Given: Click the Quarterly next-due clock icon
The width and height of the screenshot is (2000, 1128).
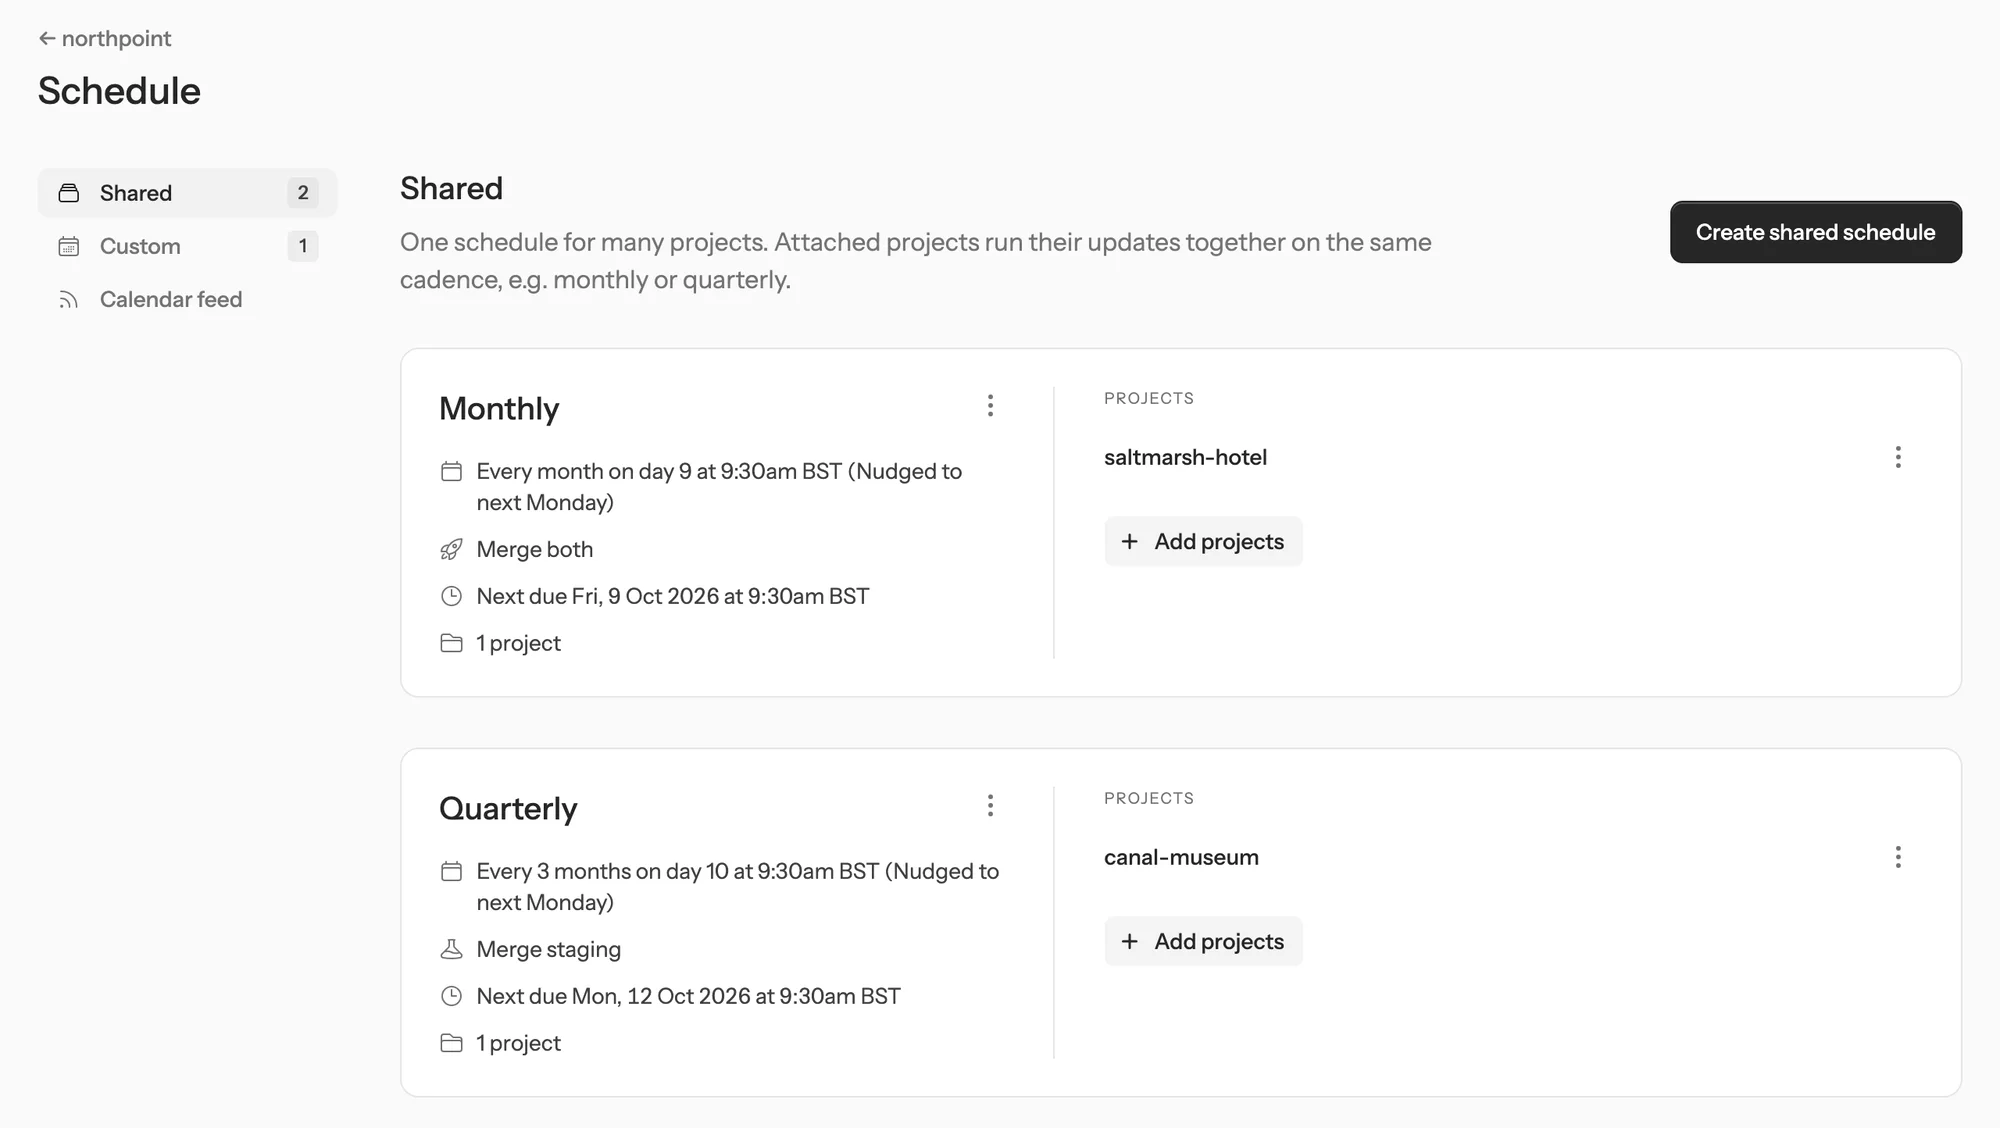Looking at the screenshot, I should pyautogui.click(x=451, y=996).
